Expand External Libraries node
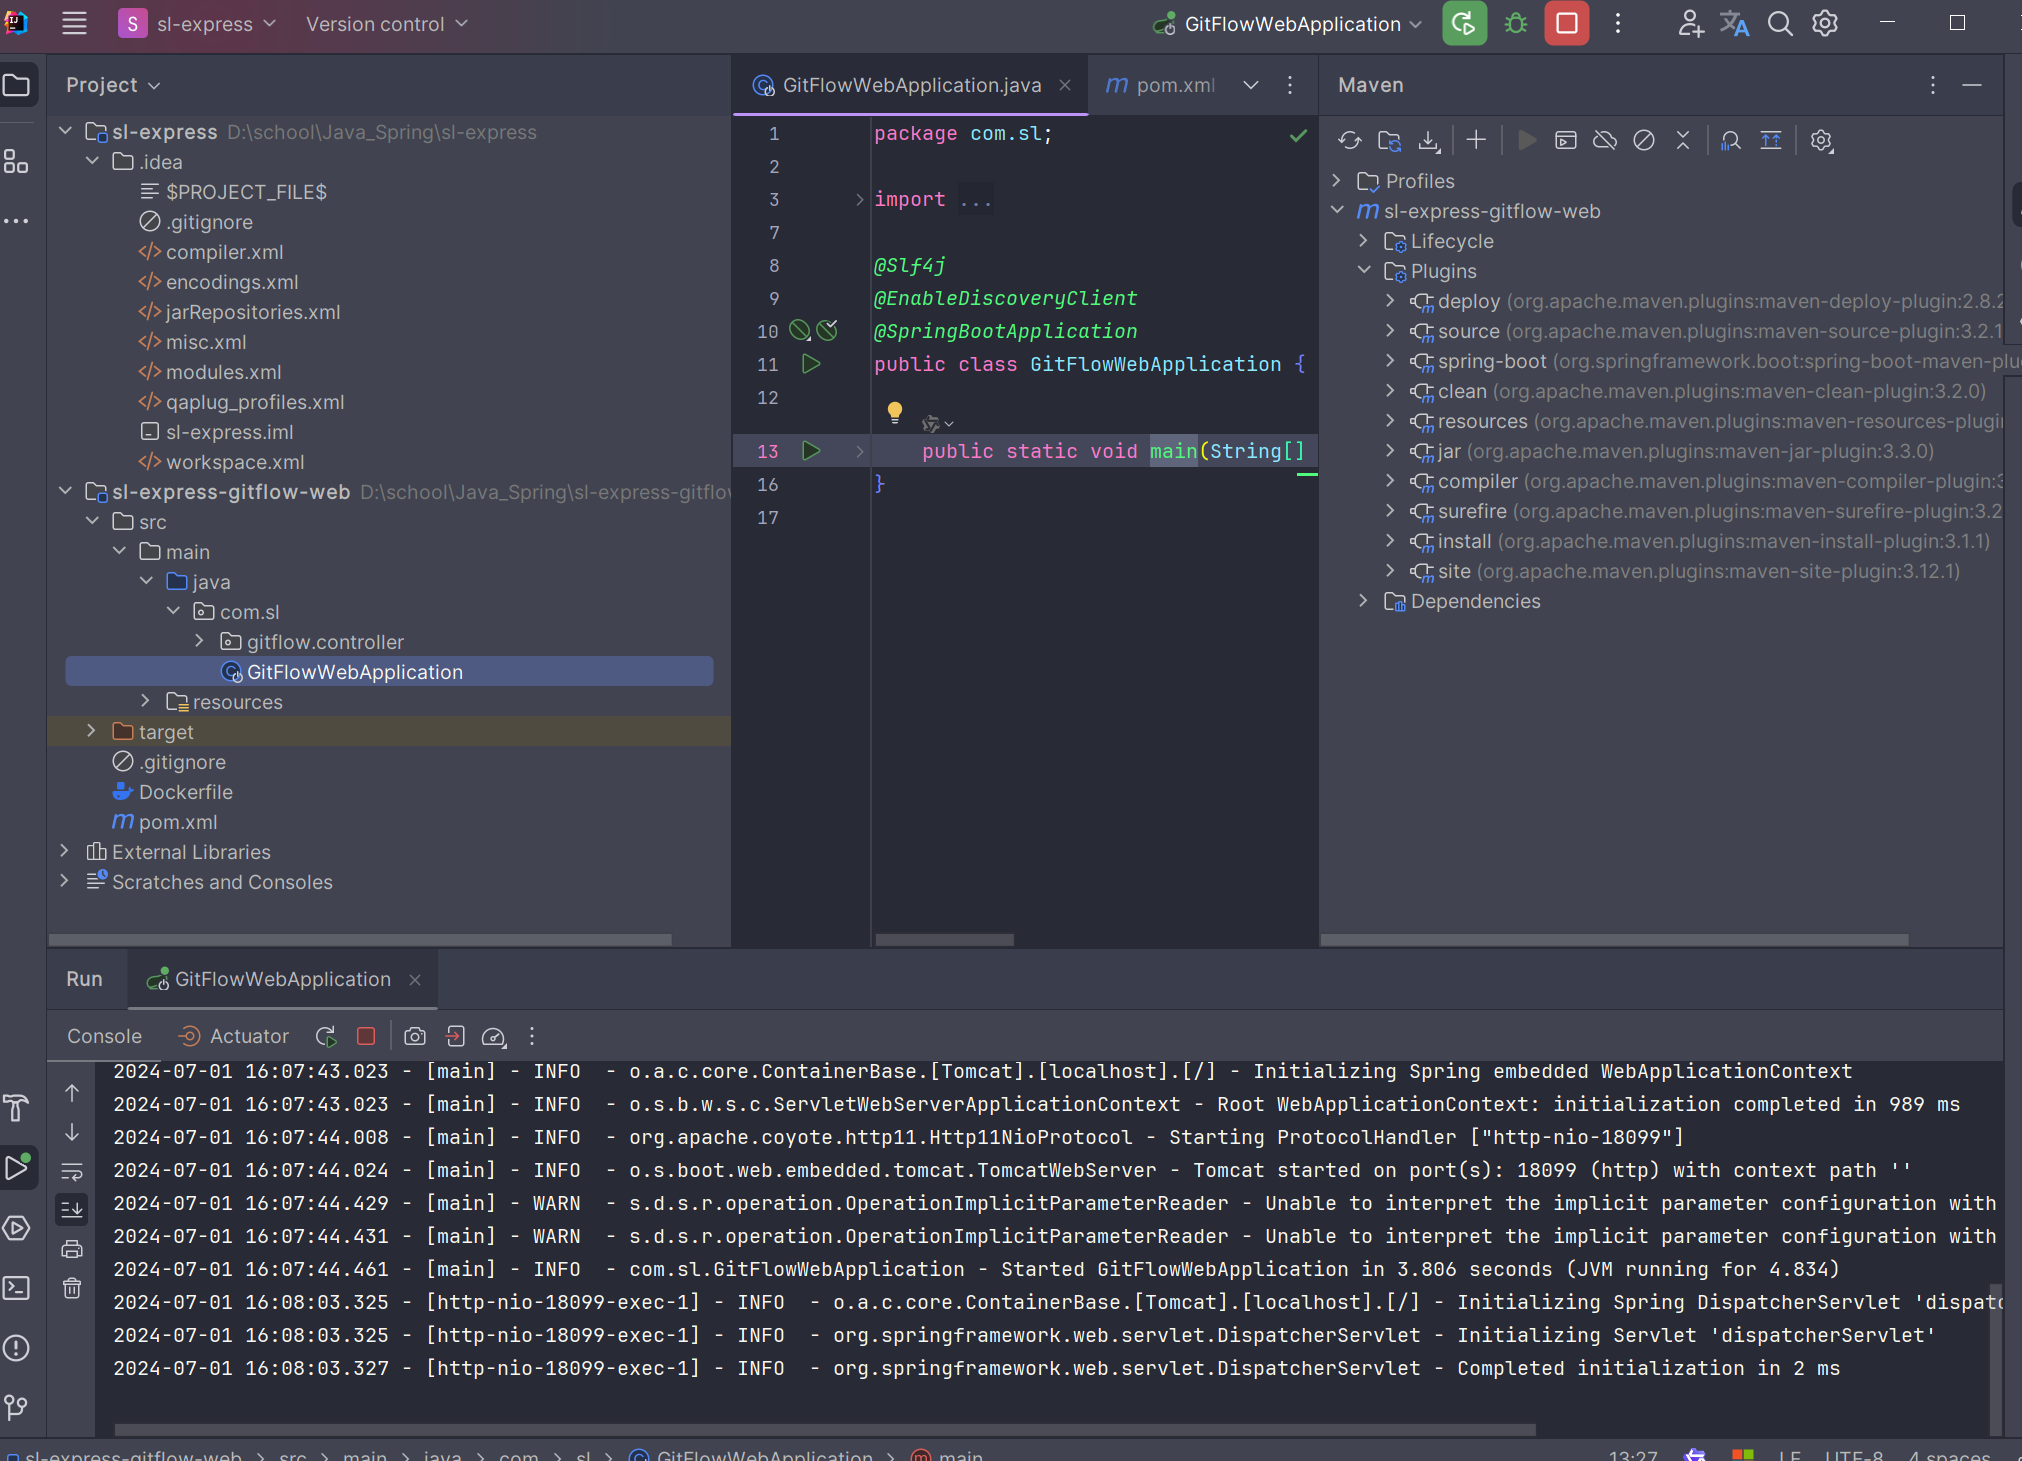The width and height of the screenshot is (2022, 1461). pyautogui.click(x=65, y=851)
